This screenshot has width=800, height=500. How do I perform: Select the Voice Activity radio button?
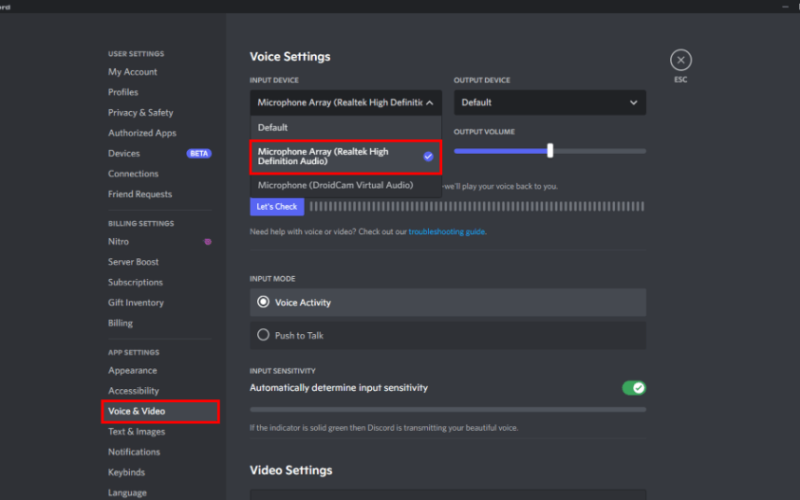[263, 302]
